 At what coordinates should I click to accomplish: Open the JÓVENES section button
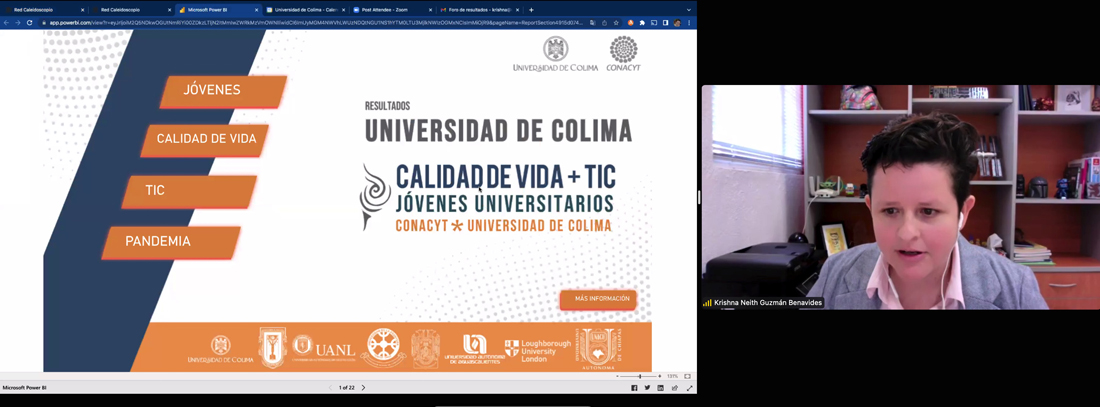tap(223, 91)
